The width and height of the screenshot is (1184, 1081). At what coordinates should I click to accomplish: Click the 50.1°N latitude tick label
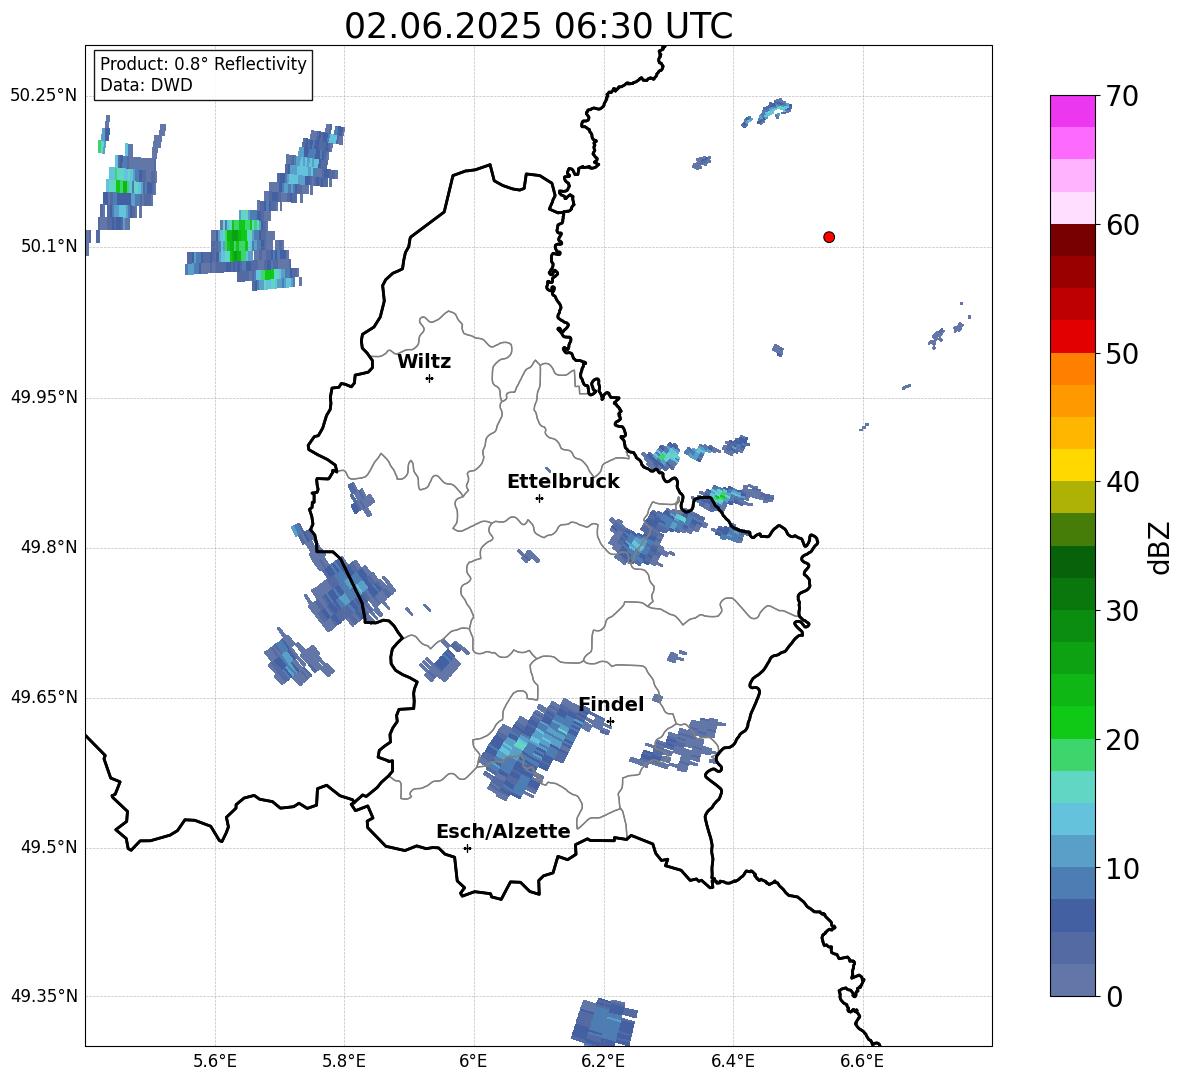click(x=49, y=246)
